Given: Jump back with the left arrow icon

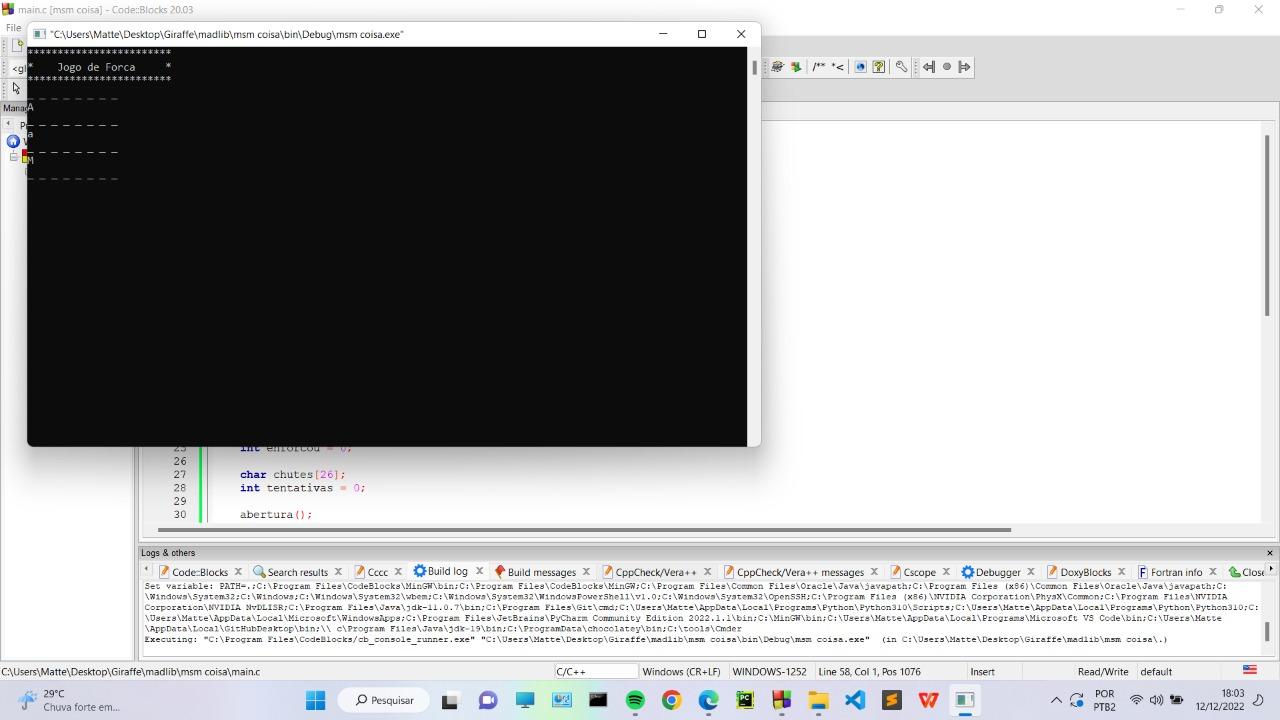Looking at the screenshot, I should pyautogui.click(x=928, y=67).
